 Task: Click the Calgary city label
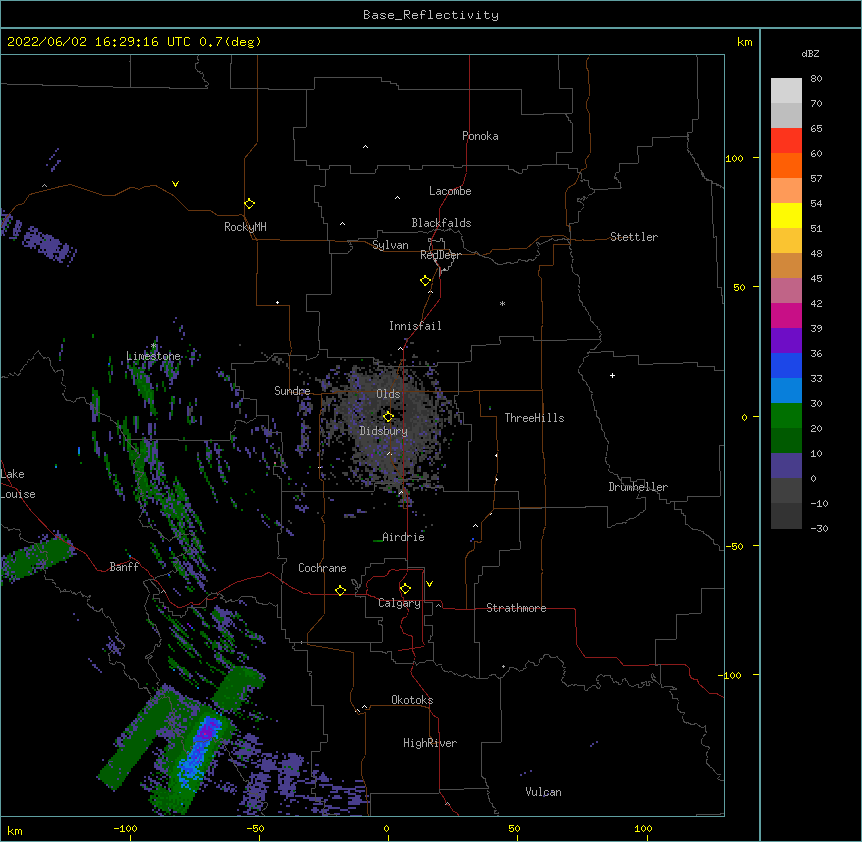(x=399, y=603)
